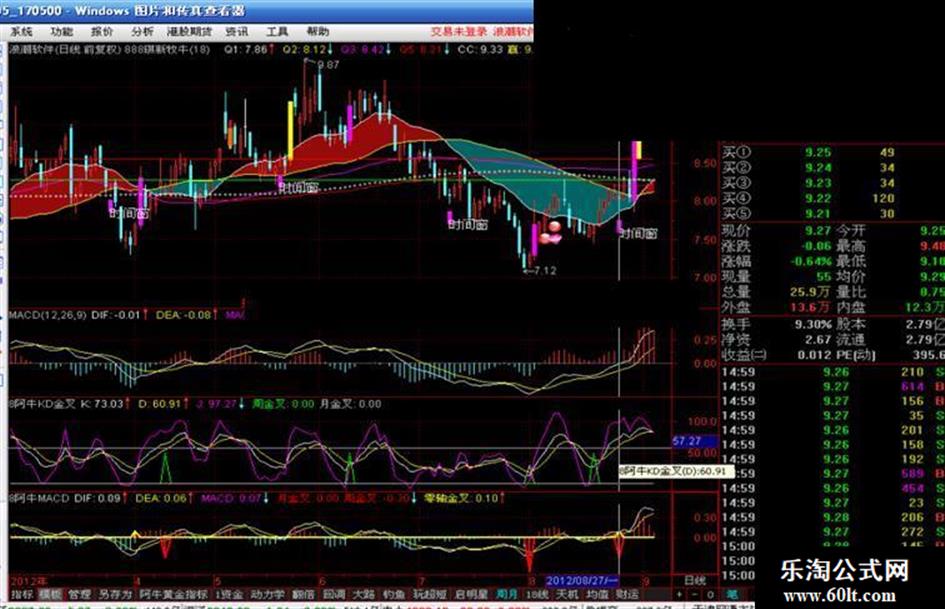Open the 报价 menu
The image size is (945, 609).
pyautogui.click(x=102, y=32)
